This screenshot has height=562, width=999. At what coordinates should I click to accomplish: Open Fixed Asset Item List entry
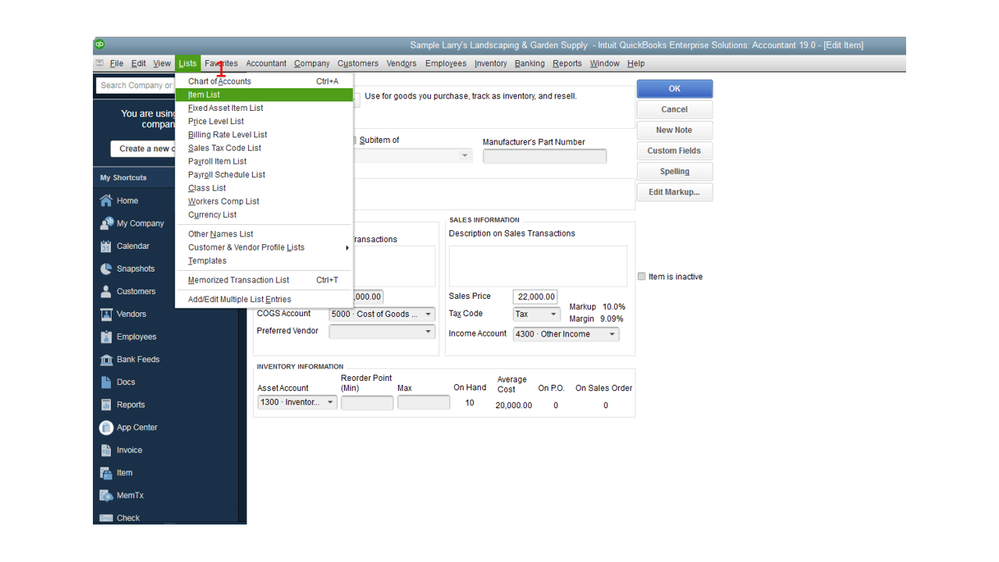tap(263, 108)
